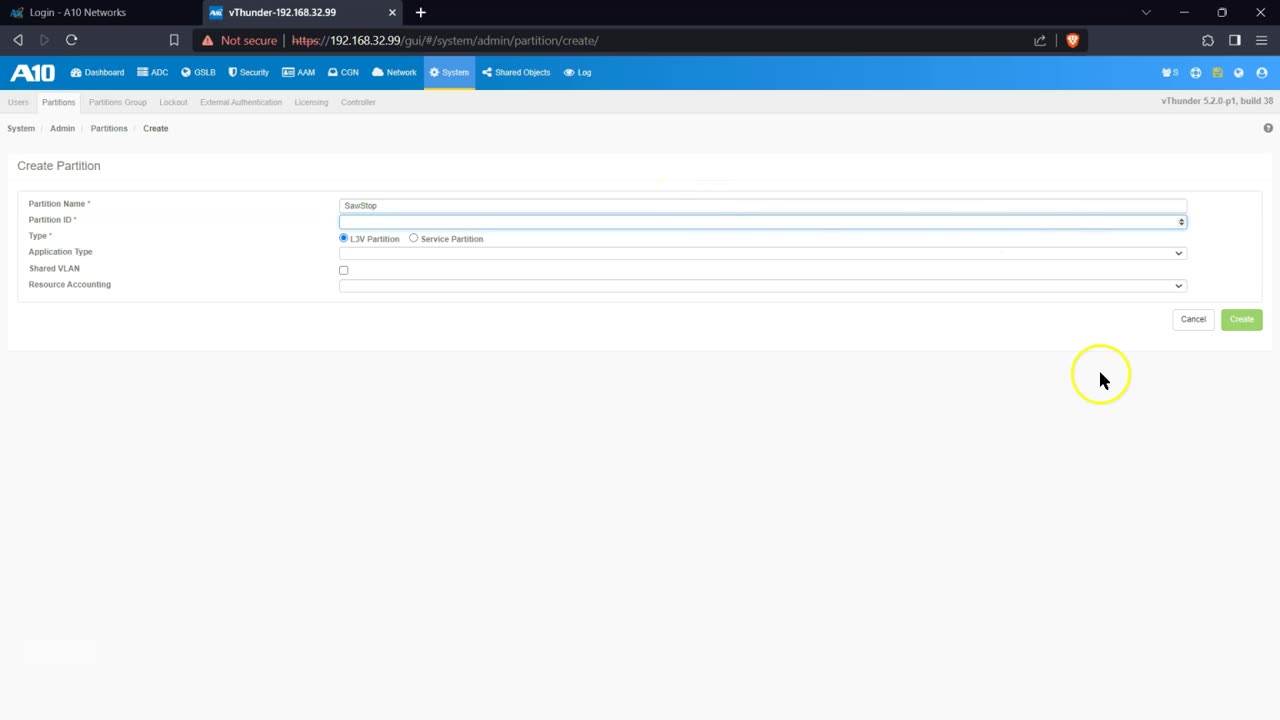The image size is (1280, 720).
Task: Click the share icon in the address bar
Action: [1040, 41]
